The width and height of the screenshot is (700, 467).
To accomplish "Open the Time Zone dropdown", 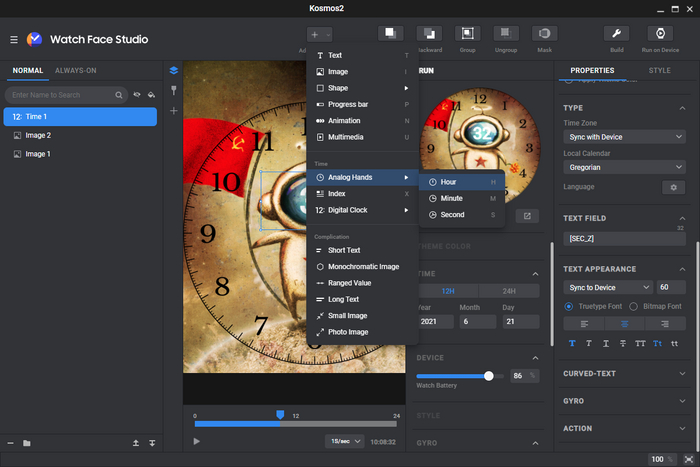I will [x=623, y=136].
